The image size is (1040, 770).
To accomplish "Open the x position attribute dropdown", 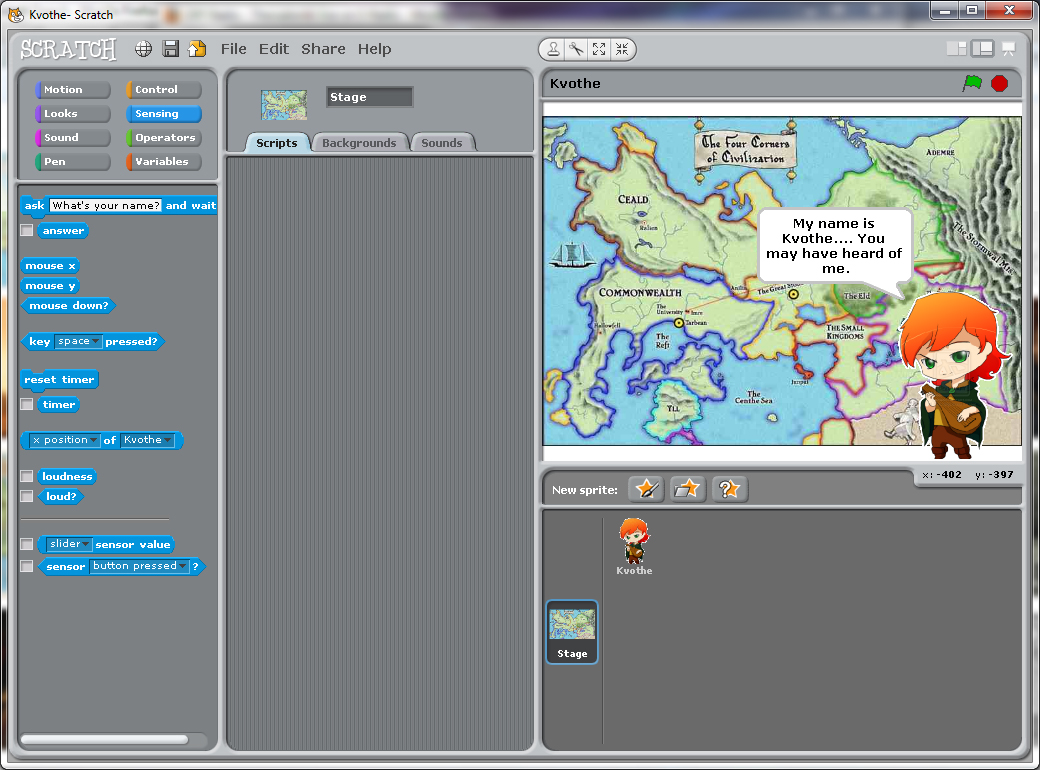I will point(65,440).
